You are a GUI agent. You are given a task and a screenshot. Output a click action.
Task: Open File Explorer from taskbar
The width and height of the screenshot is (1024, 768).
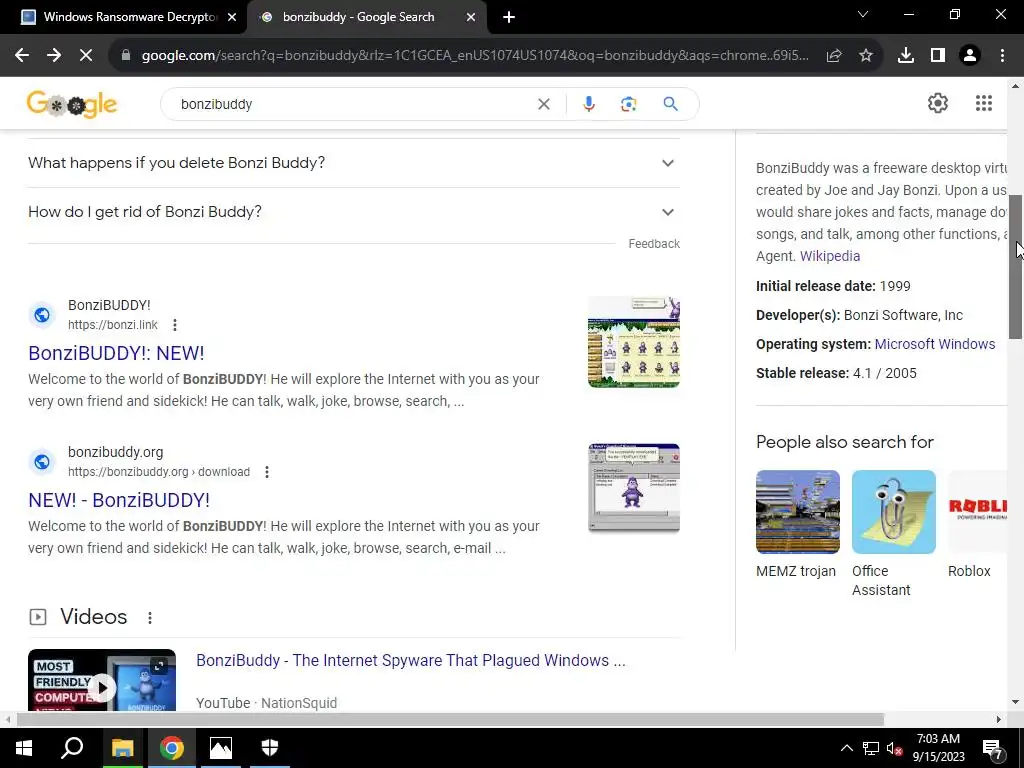[122, 748]
